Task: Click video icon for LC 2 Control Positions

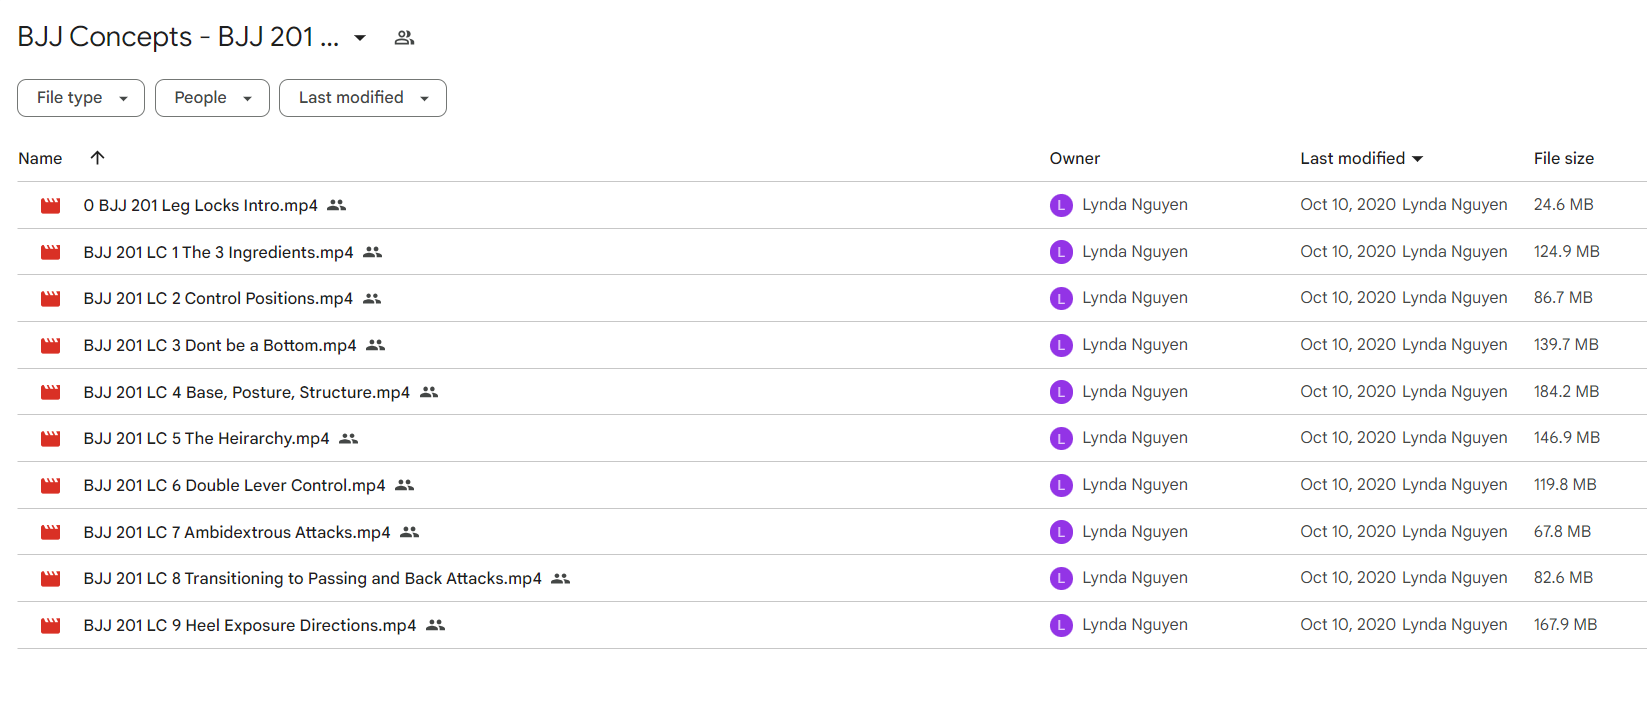Action: coord(51,298)
